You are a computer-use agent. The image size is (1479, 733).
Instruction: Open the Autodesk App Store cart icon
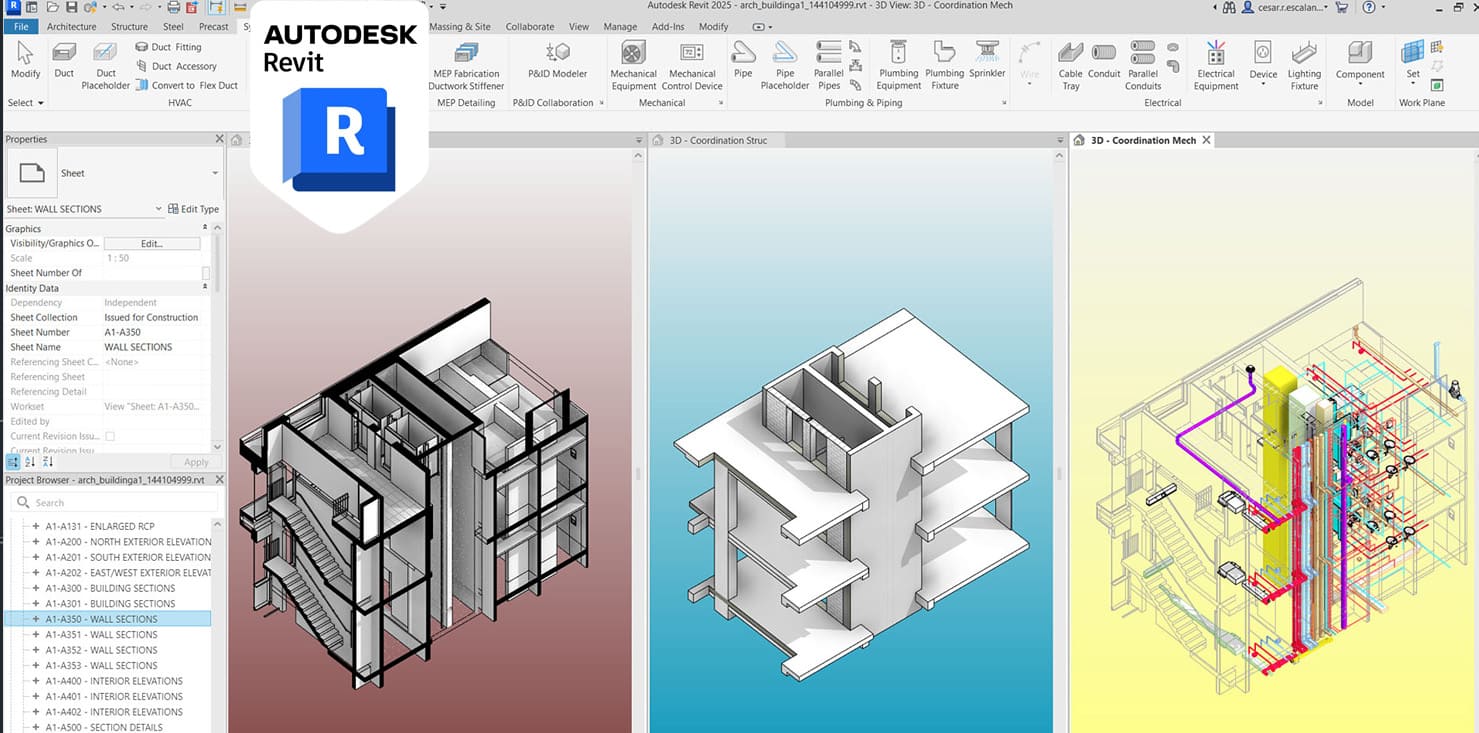(x=1341, y=7)
